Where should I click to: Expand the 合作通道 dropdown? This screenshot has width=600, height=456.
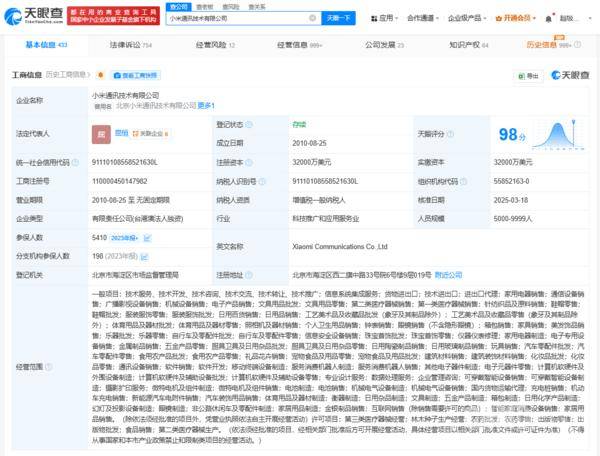click(x=422, y=18)
